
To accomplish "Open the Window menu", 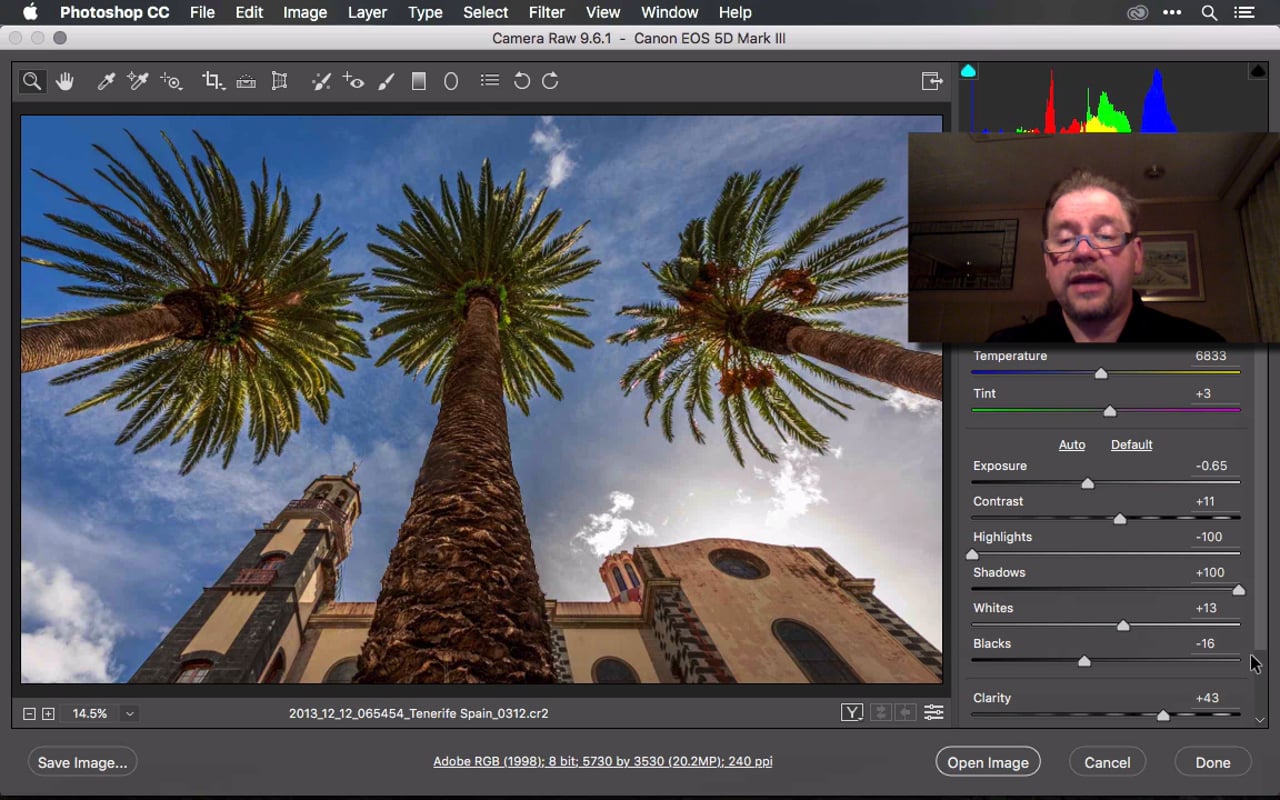I will point(669,12).
